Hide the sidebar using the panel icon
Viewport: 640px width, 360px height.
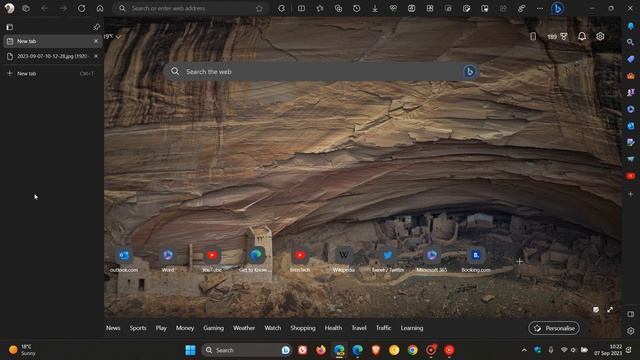[631, 314]
